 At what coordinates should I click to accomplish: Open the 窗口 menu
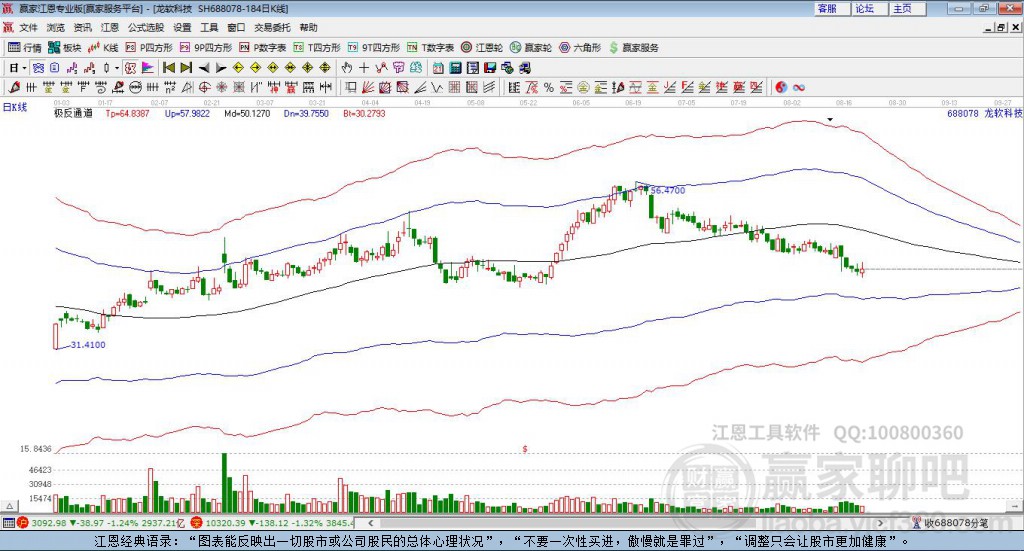pos(236,27)
